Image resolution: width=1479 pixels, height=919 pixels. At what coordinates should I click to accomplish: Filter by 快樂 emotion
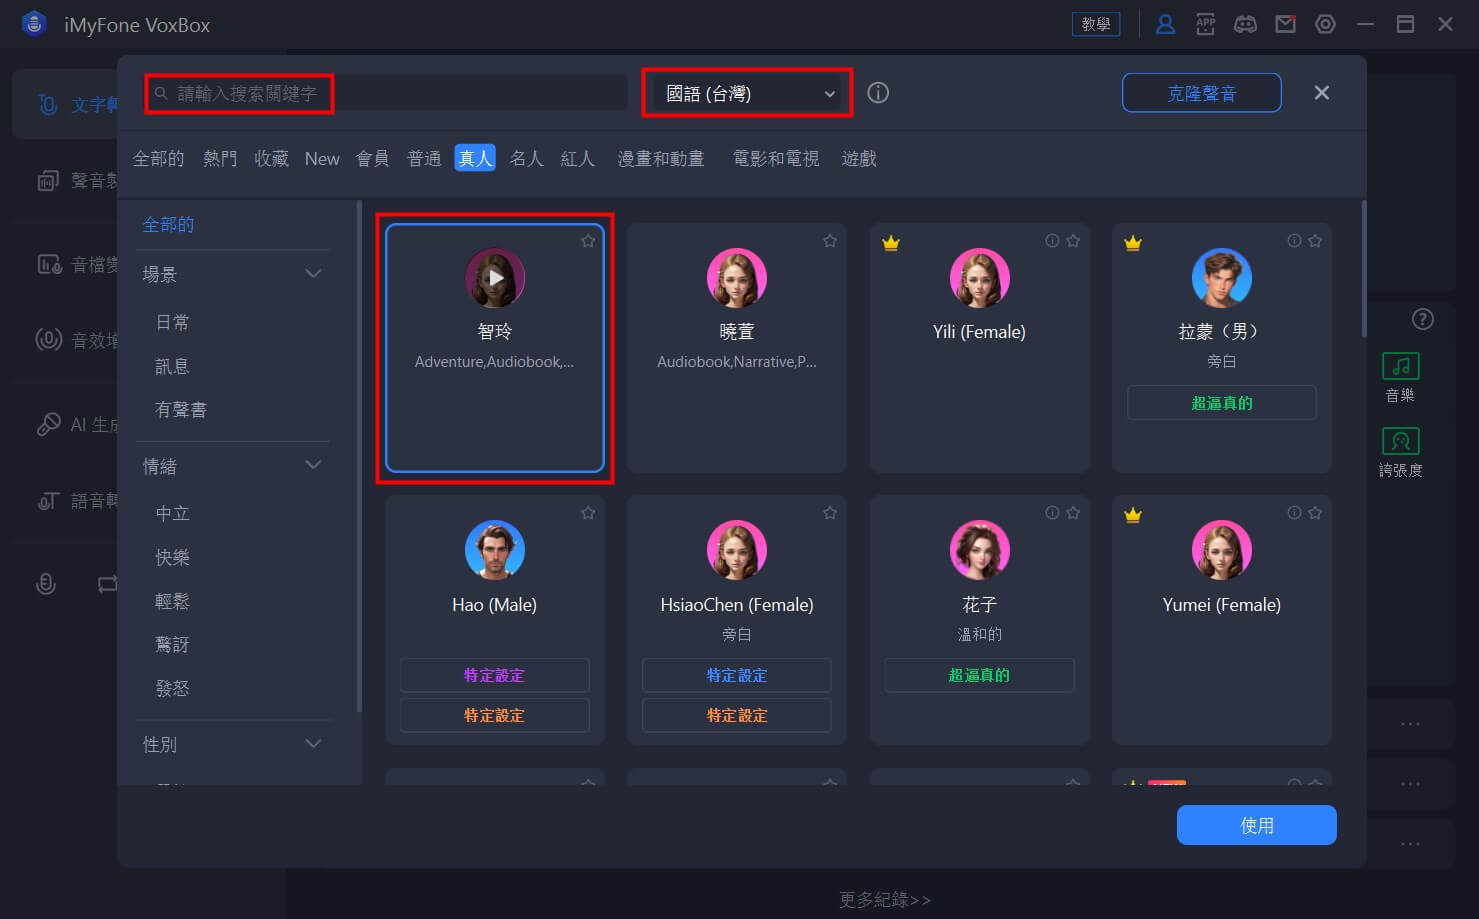172,557
